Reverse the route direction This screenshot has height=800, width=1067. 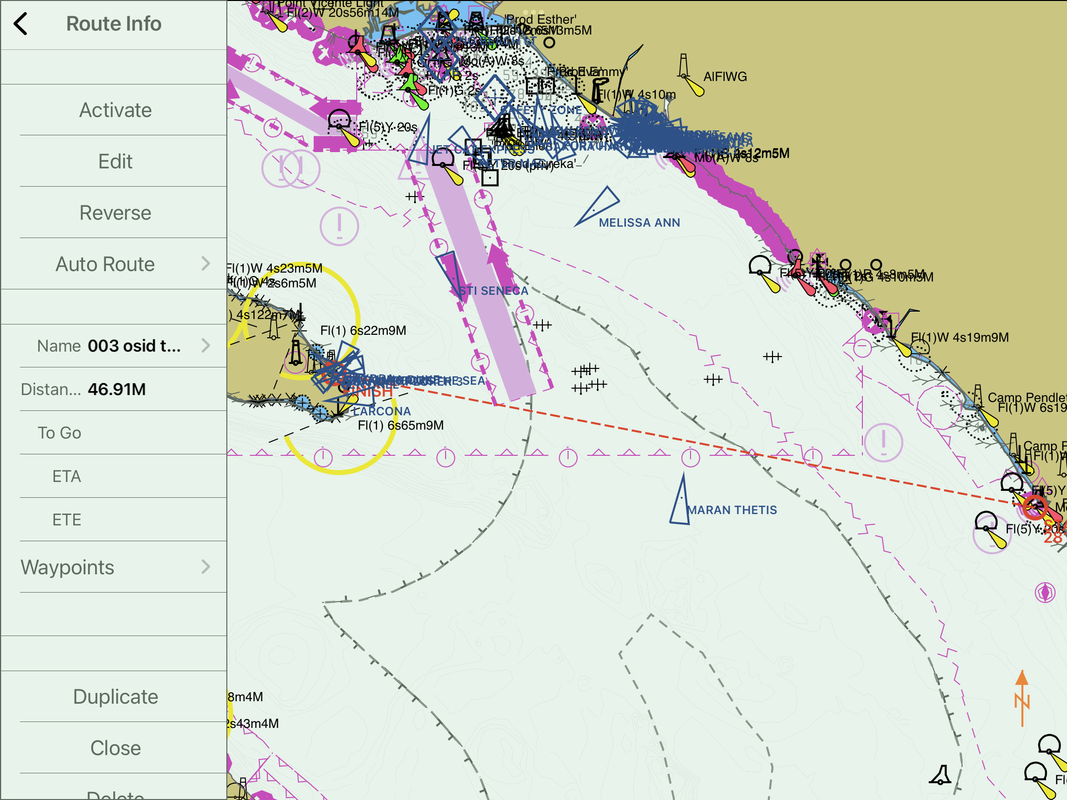pos(115,213)
